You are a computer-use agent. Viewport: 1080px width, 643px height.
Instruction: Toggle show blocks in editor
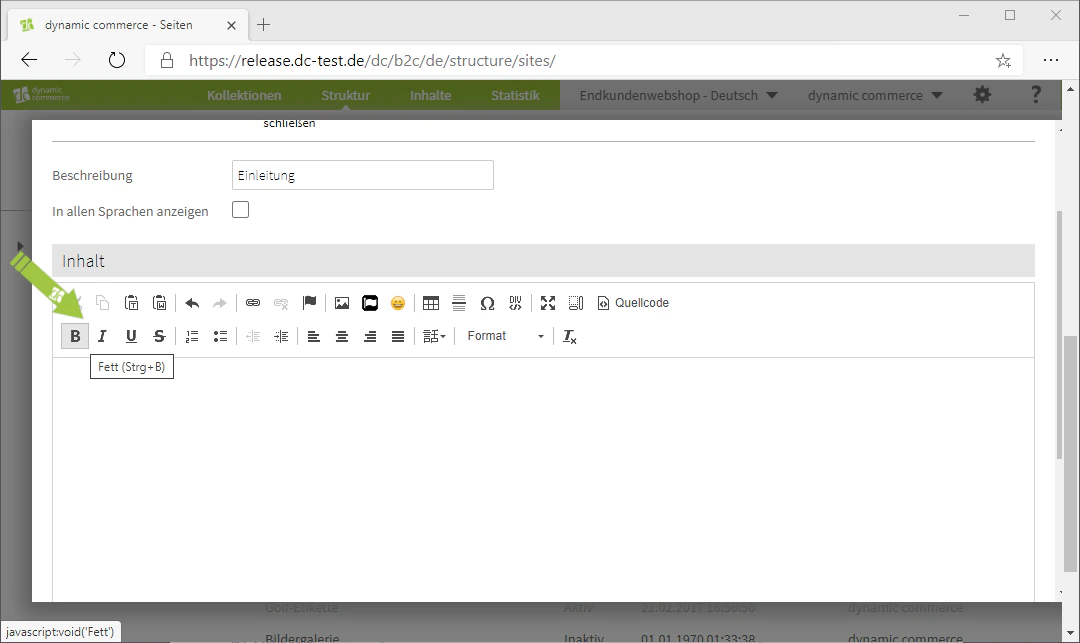(x=576, y=303)
